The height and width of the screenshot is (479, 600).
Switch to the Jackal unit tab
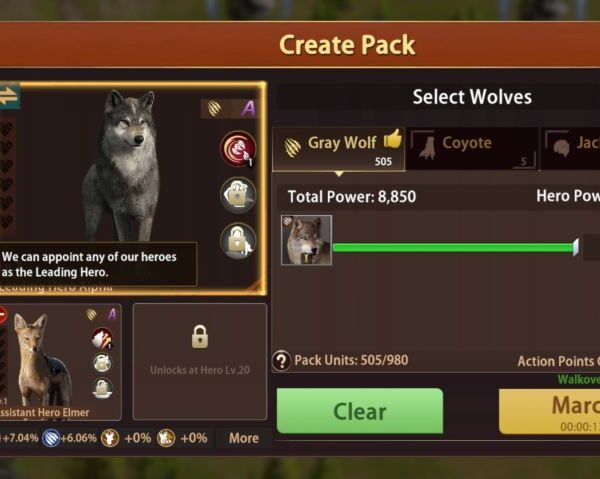click(571, 149)
